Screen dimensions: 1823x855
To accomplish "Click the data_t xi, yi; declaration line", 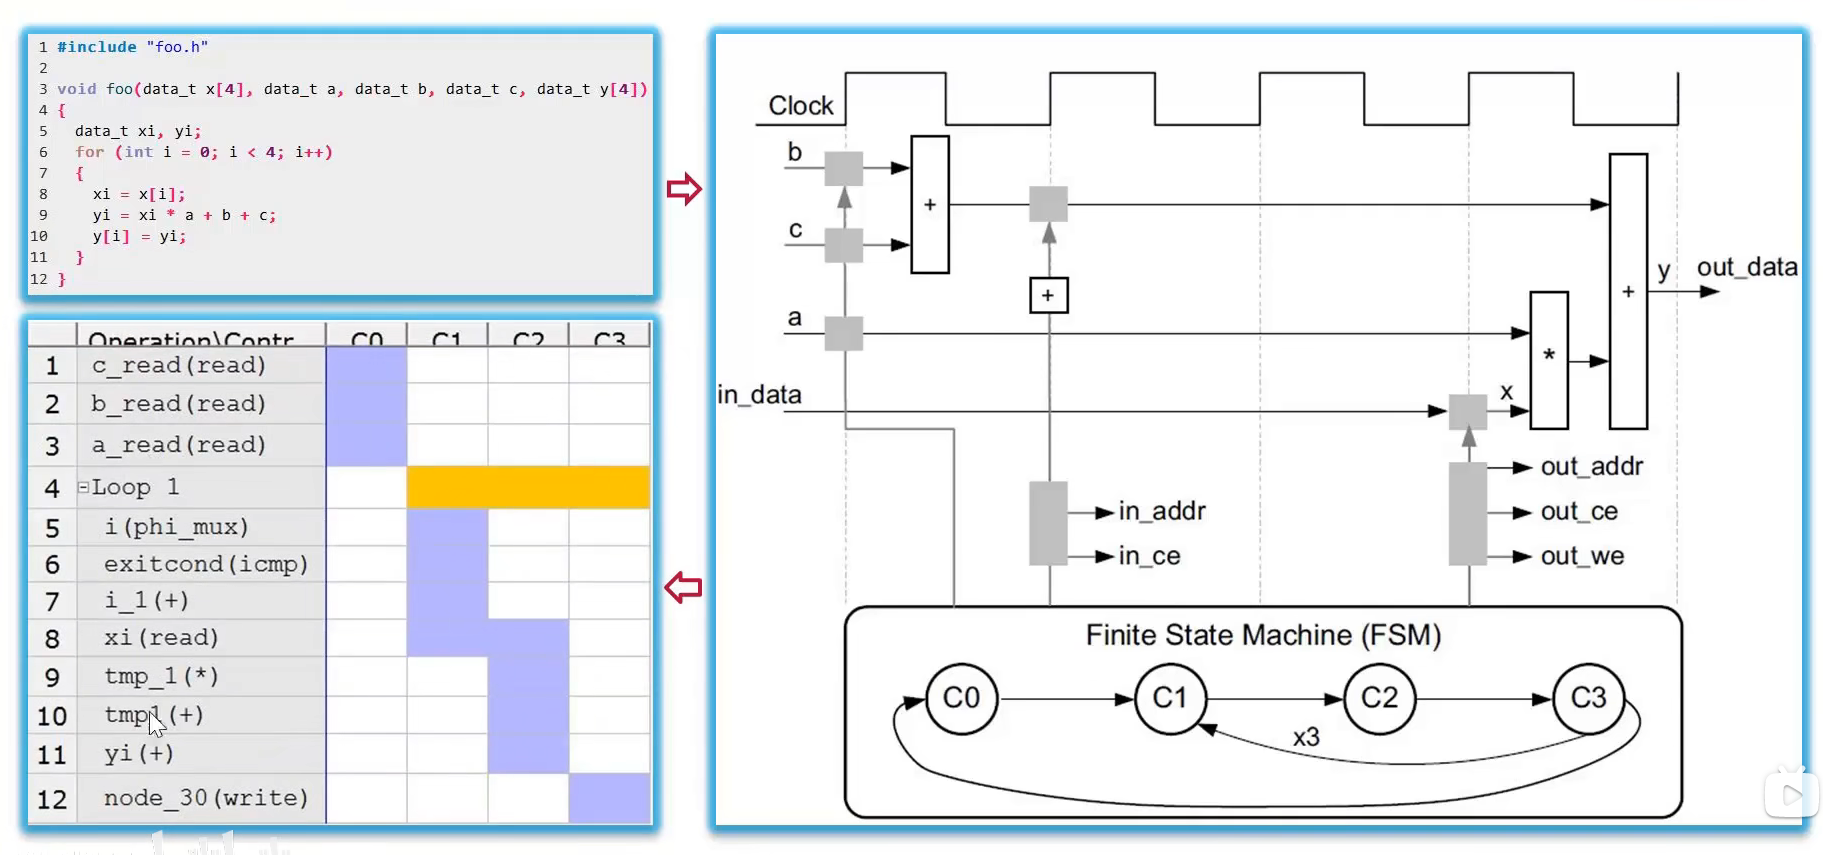I will click(x=138, y=131).
